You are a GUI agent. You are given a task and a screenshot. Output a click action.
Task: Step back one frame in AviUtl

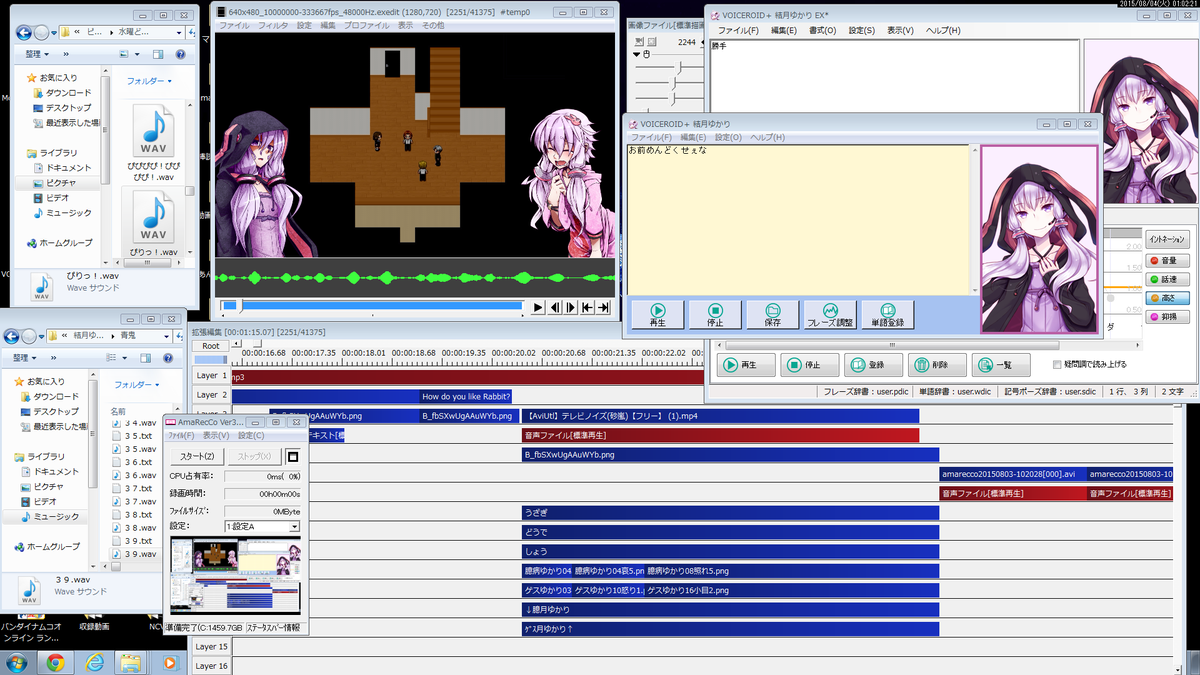click(555, 307)
